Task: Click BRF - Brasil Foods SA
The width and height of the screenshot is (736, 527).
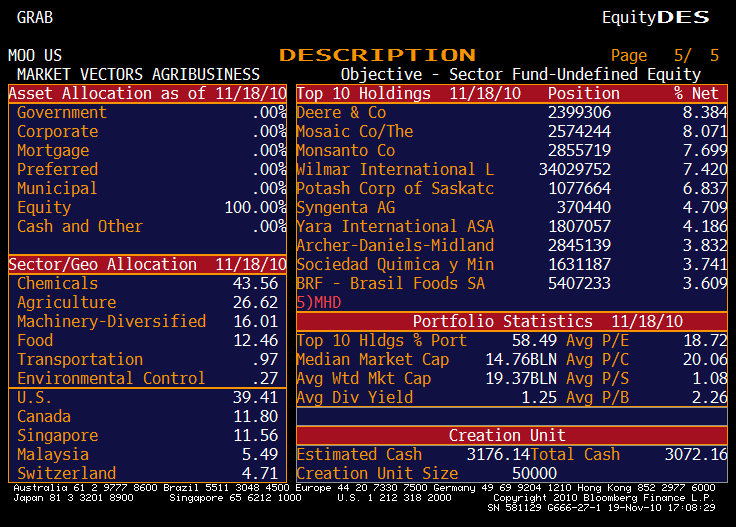Action: 390,284
